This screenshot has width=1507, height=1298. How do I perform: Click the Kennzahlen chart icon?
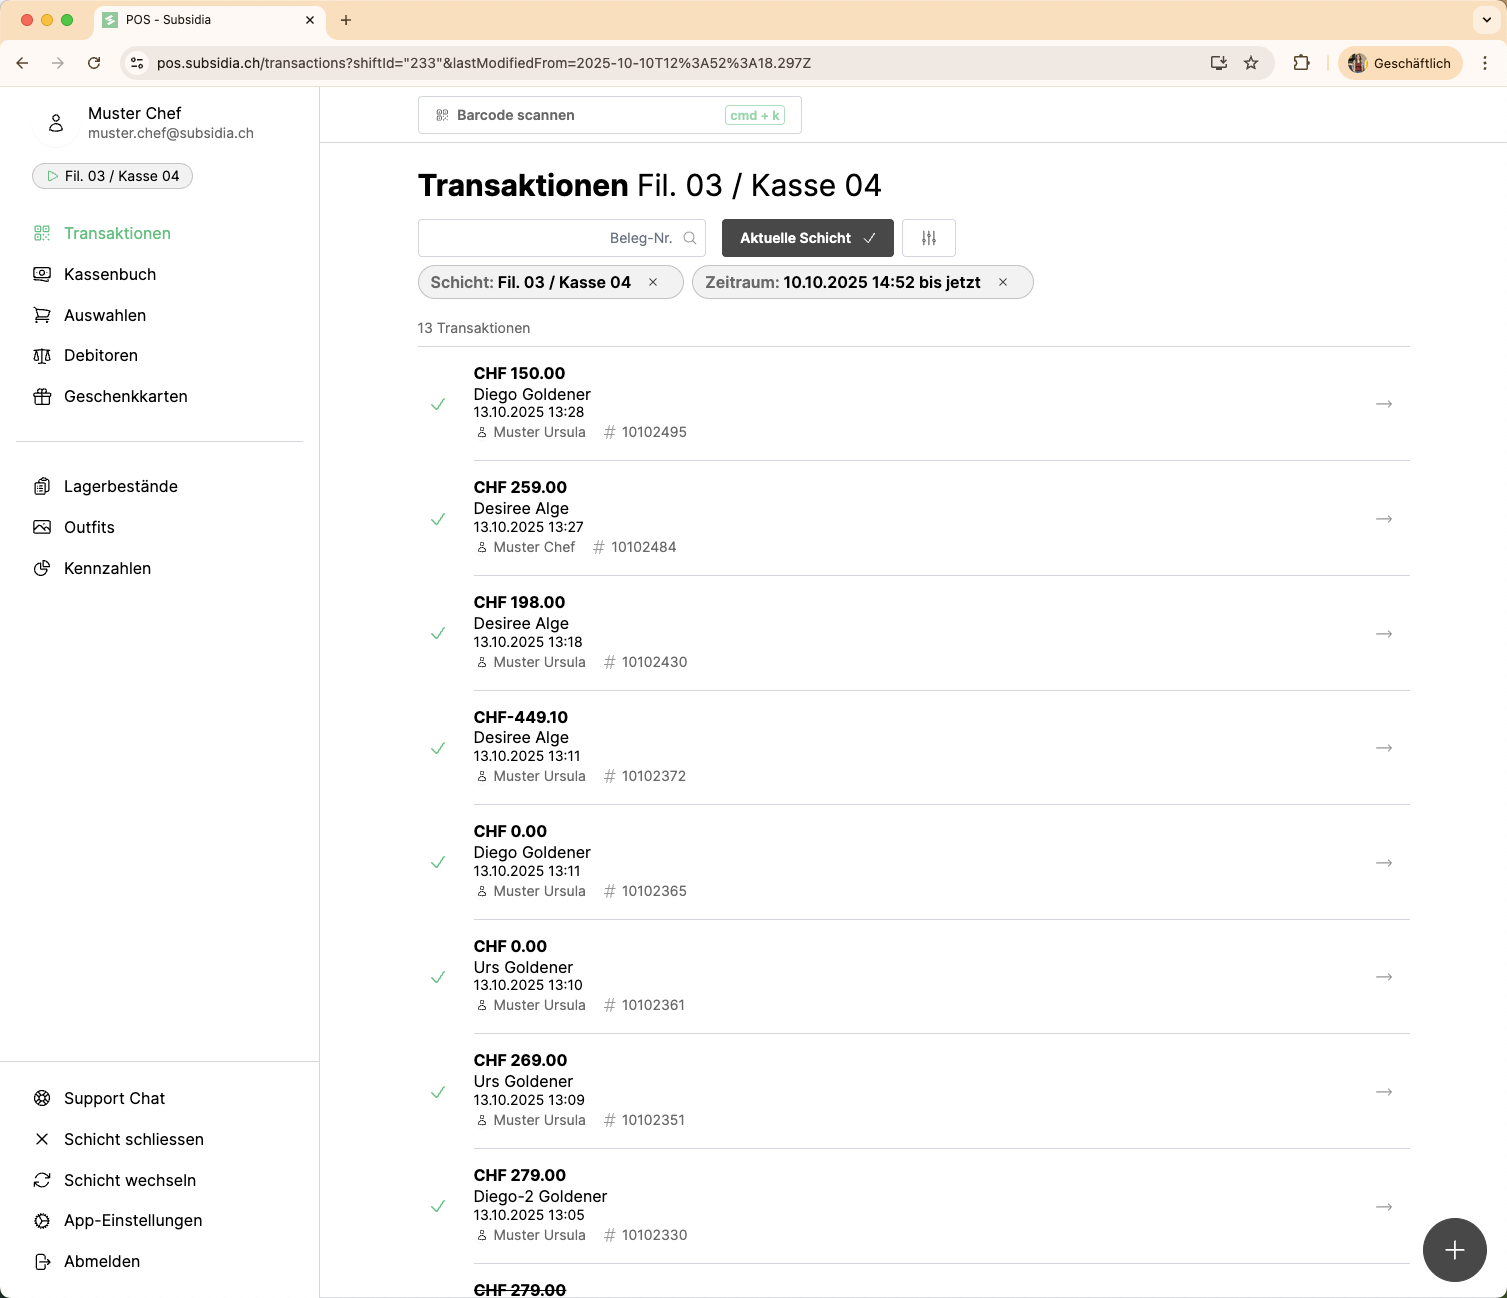[42, 569]
